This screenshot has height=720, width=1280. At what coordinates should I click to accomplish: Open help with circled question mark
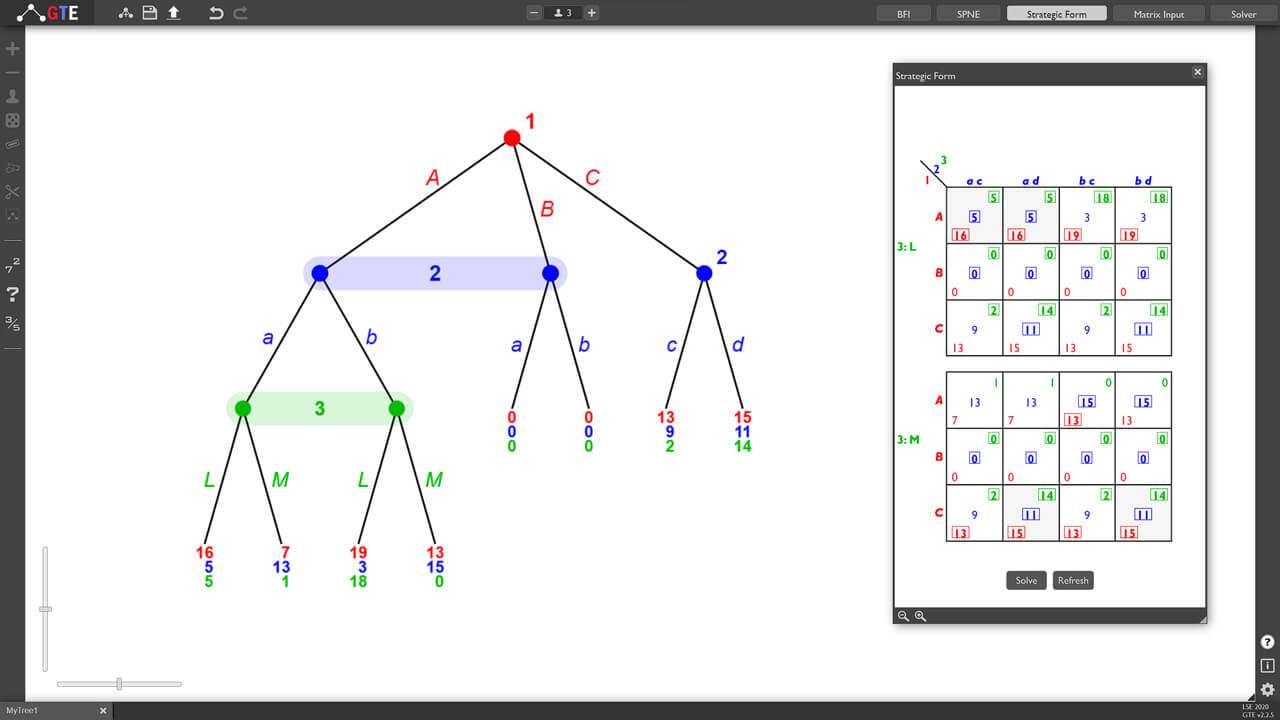tap(1267, 642)
